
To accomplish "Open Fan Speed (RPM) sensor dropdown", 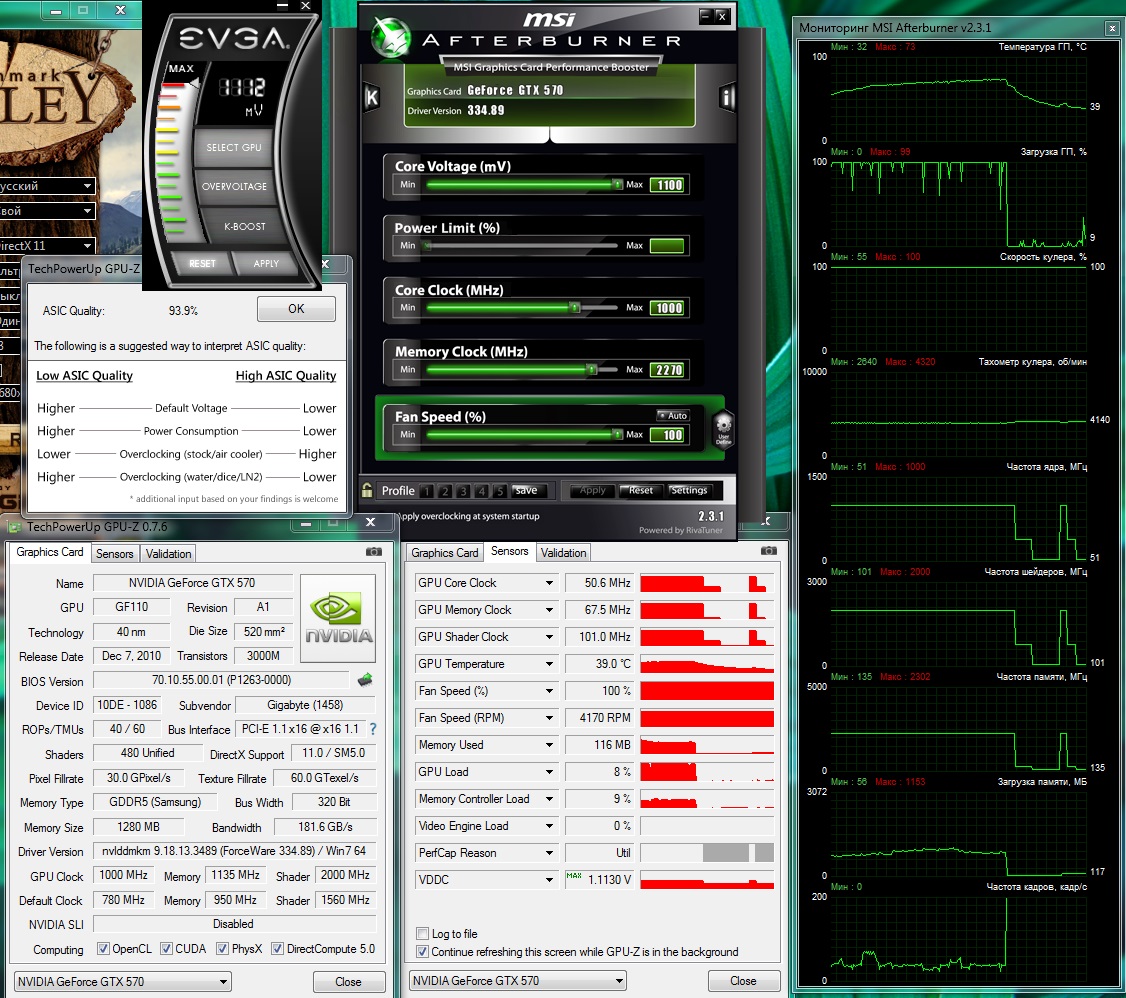I will (x=549, y=718).
